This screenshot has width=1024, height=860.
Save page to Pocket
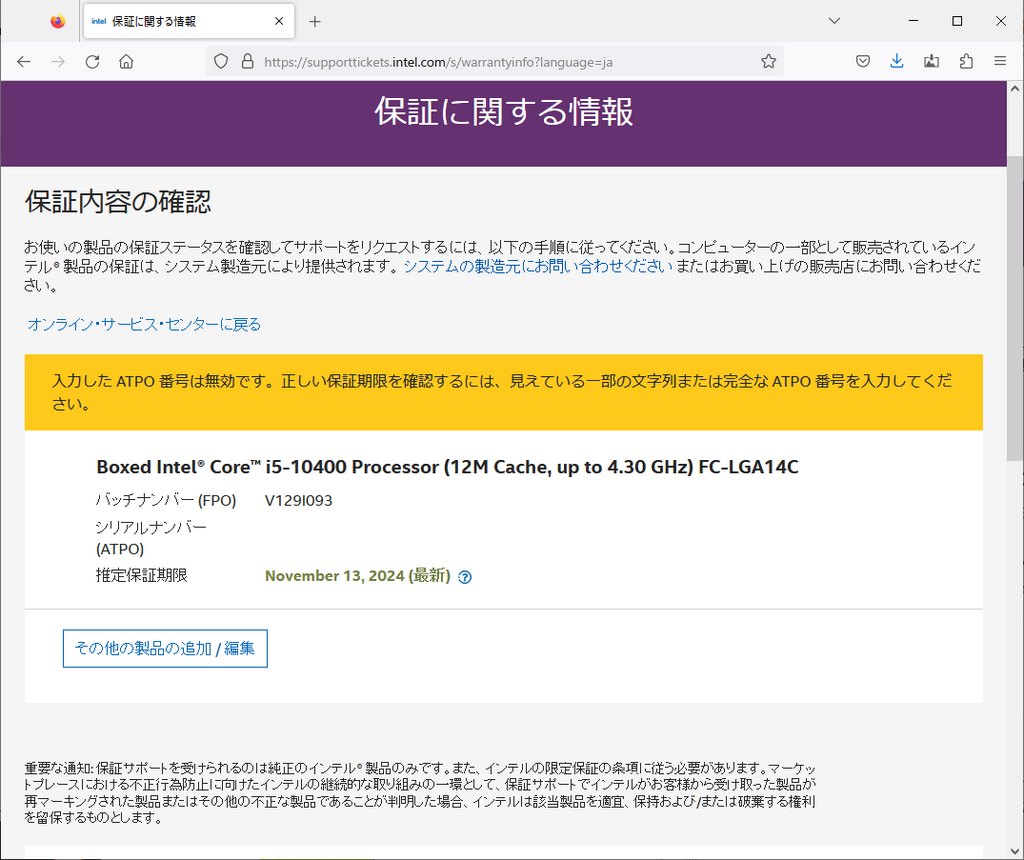coord(863,62)
